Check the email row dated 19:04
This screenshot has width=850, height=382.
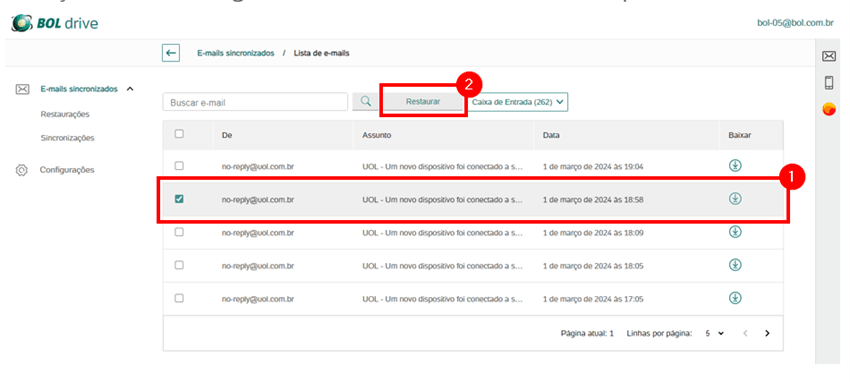tap(179, 166)
